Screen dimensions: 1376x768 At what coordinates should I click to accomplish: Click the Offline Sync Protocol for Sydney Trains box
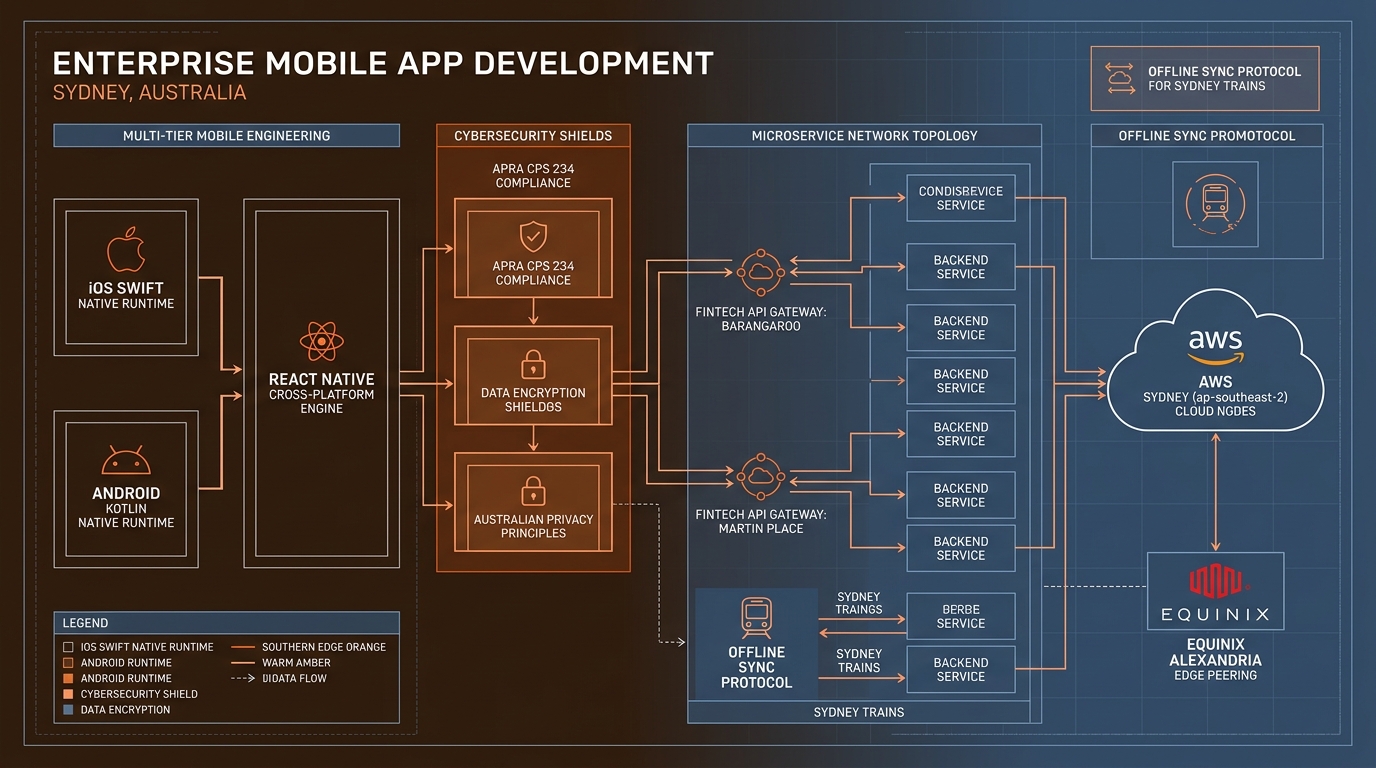[1205, 79]
